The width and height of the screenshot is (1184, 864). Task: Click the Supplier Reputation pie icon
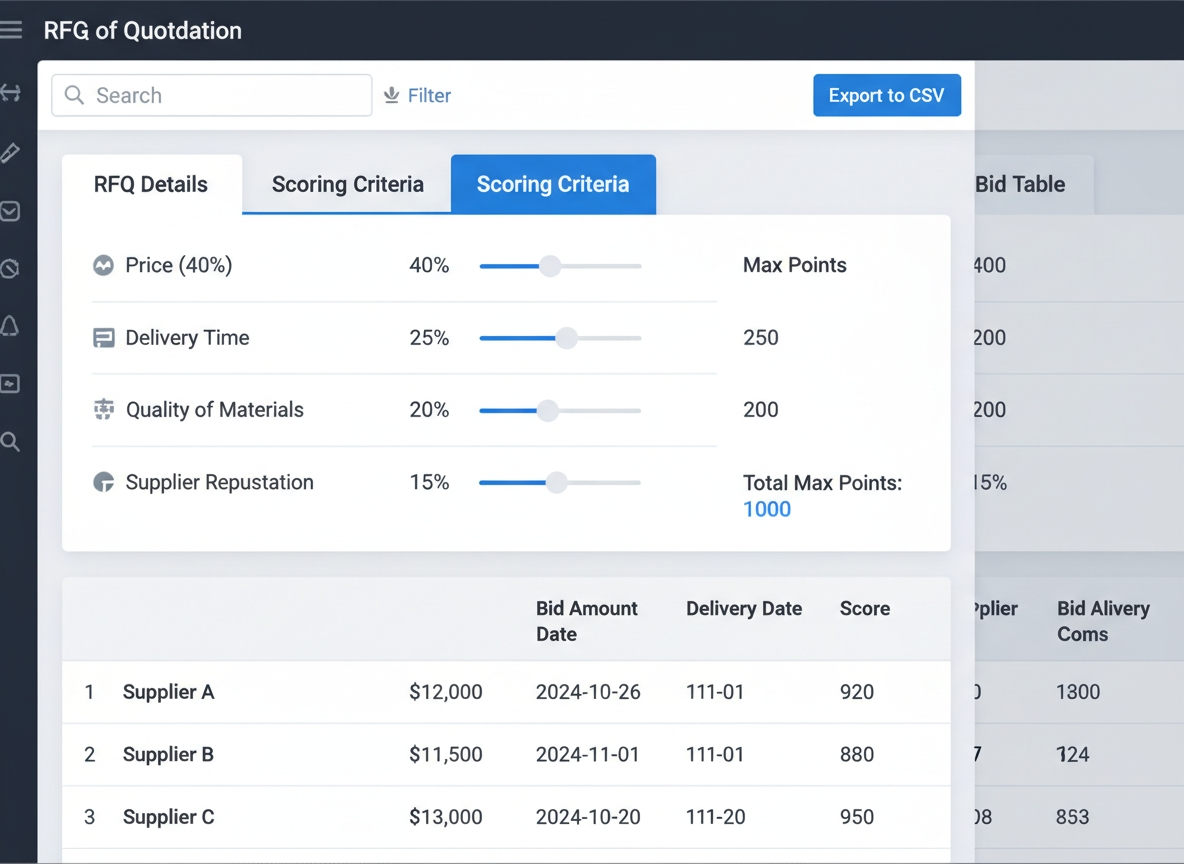click(103, 483)
